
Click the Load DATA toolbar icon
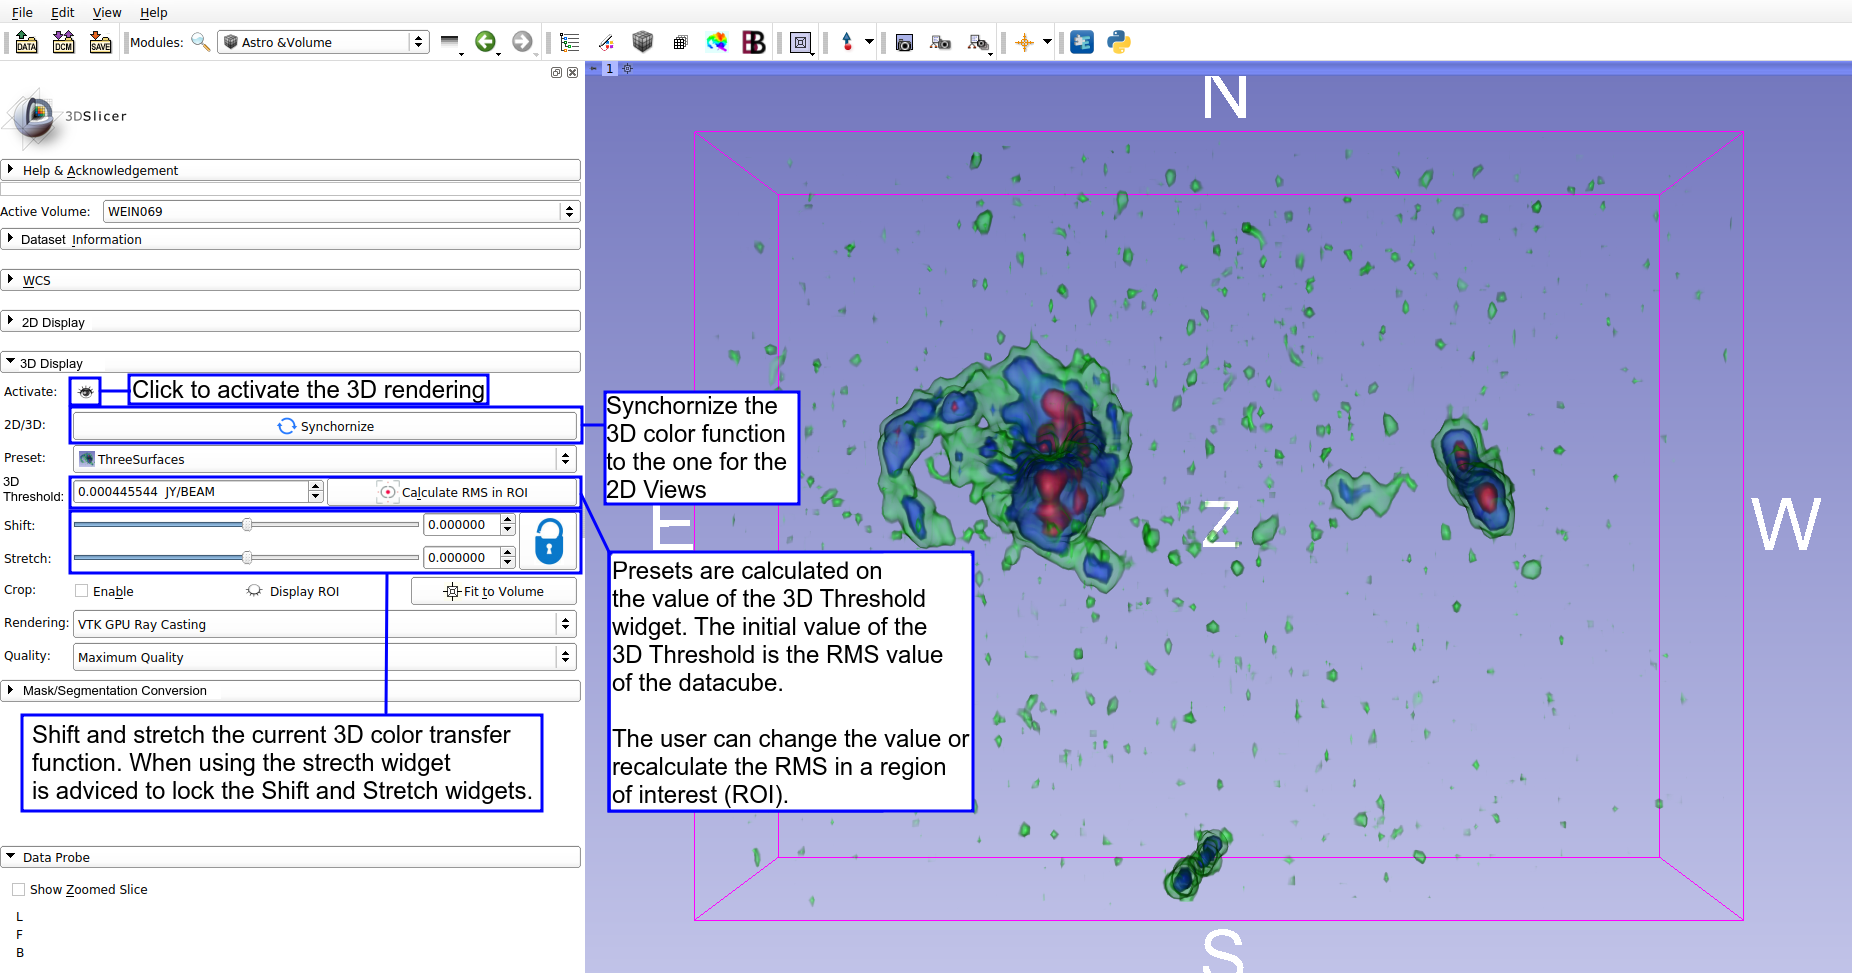pyautogui.click(x=27, y=42)
